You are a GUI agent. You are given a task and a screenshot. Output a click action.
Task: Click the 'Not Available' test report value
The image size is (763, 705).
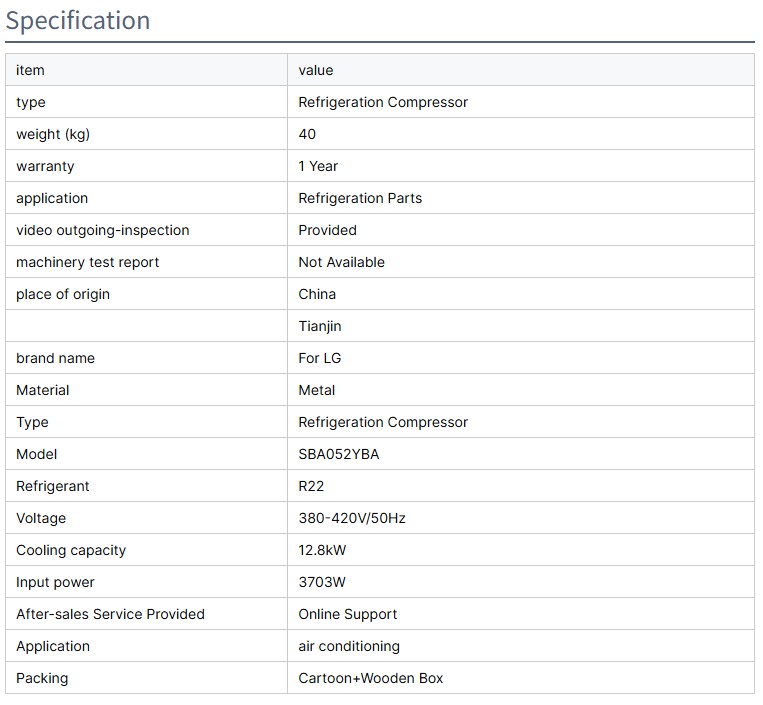[x=341, y=262]
